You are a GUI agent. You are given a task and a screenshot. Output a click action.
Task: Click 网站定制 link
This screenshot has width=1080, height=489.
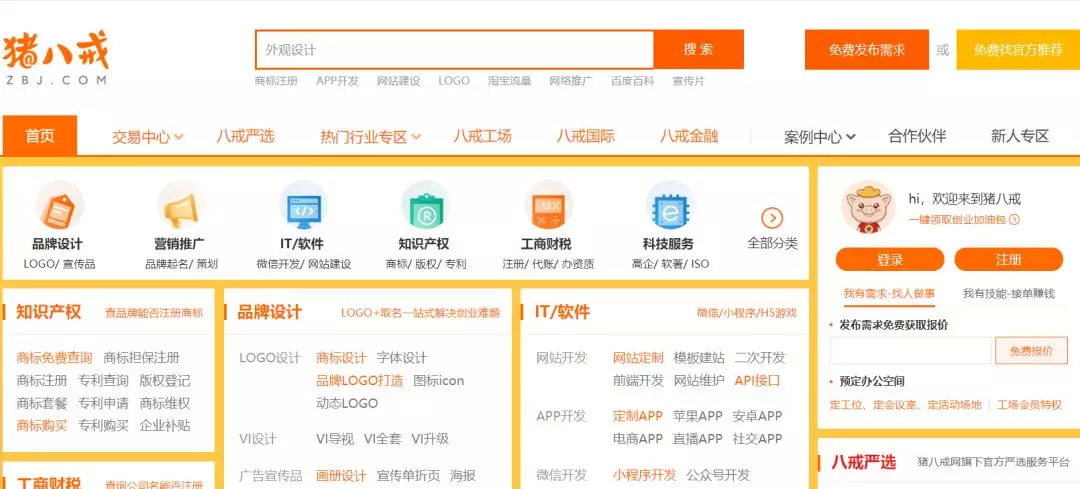point(638,357)
